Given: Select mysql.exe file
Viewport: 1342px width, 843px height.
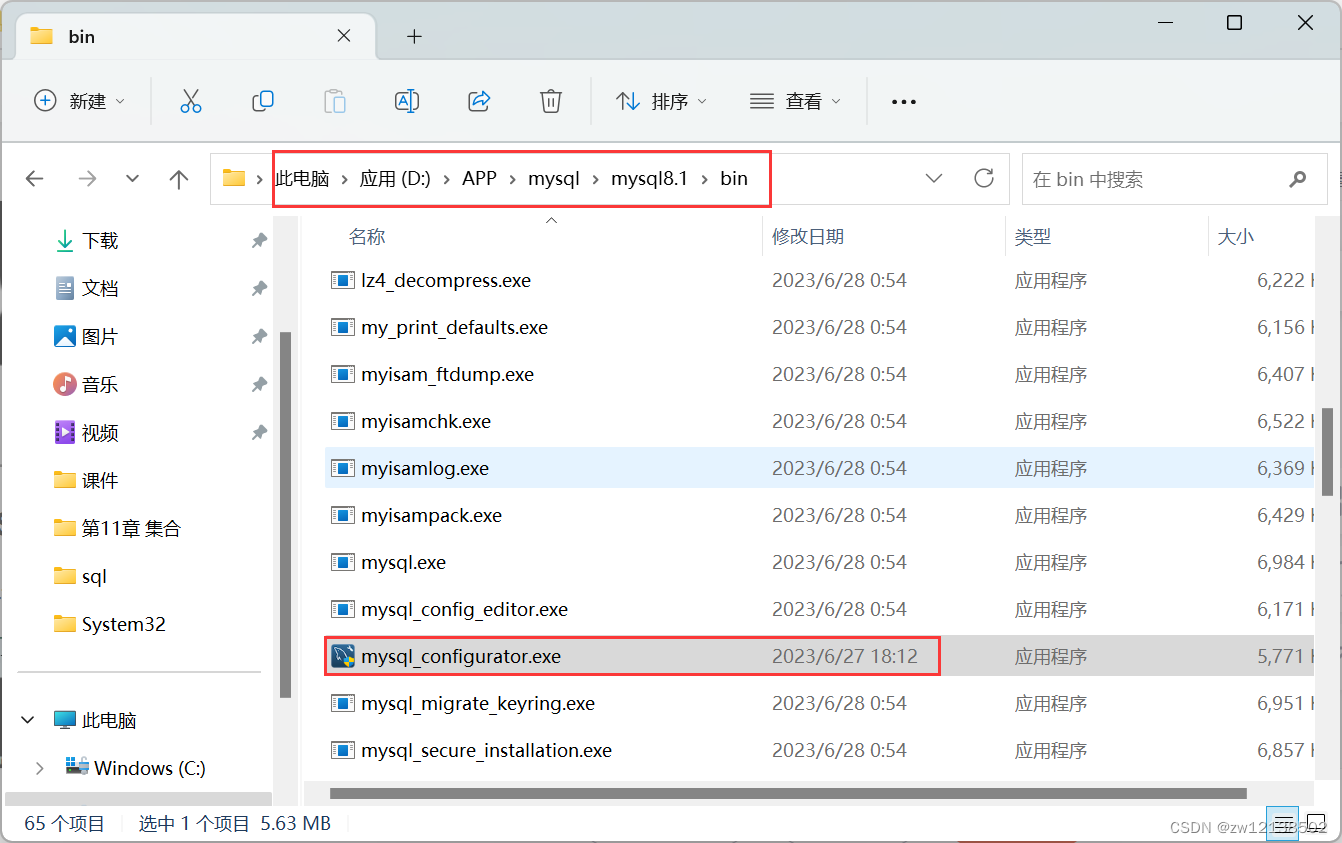Looking at the screenshot, I should pyautogui.click(x=818, y=562).
